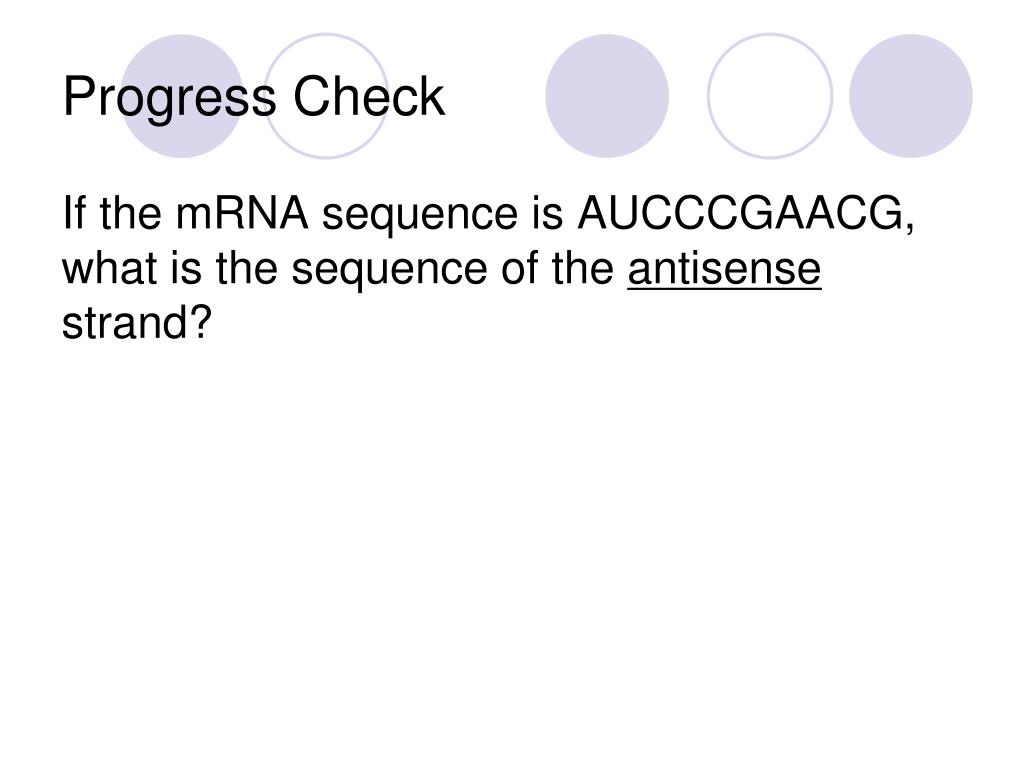
Task: Click the underlined word antisense
Action: (x=724, y=268)
